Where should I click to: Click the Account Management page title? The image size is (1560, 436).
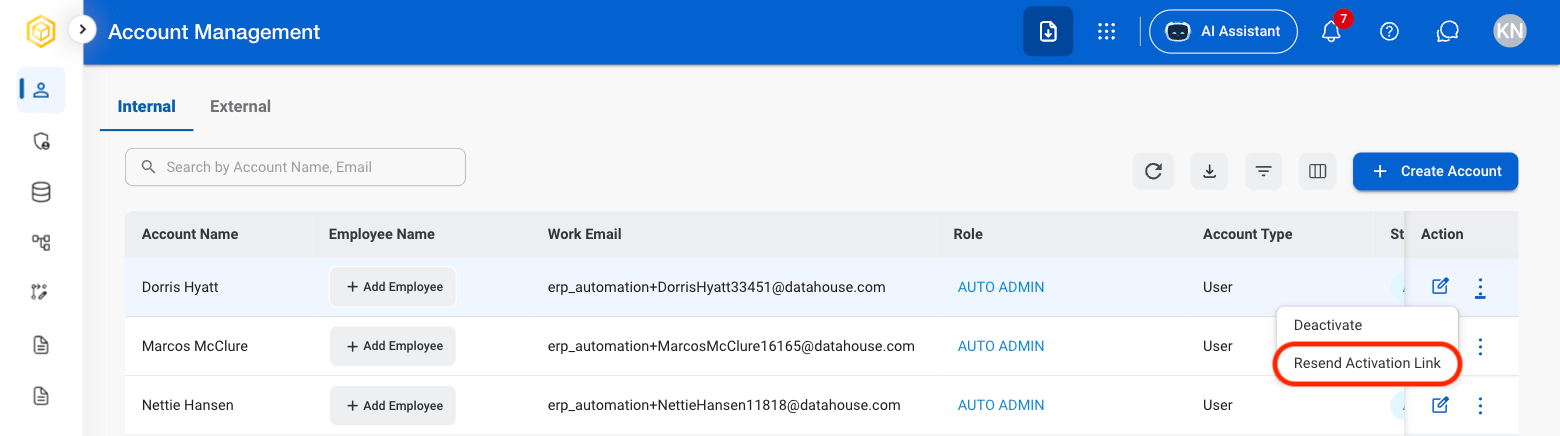point(214,32)
